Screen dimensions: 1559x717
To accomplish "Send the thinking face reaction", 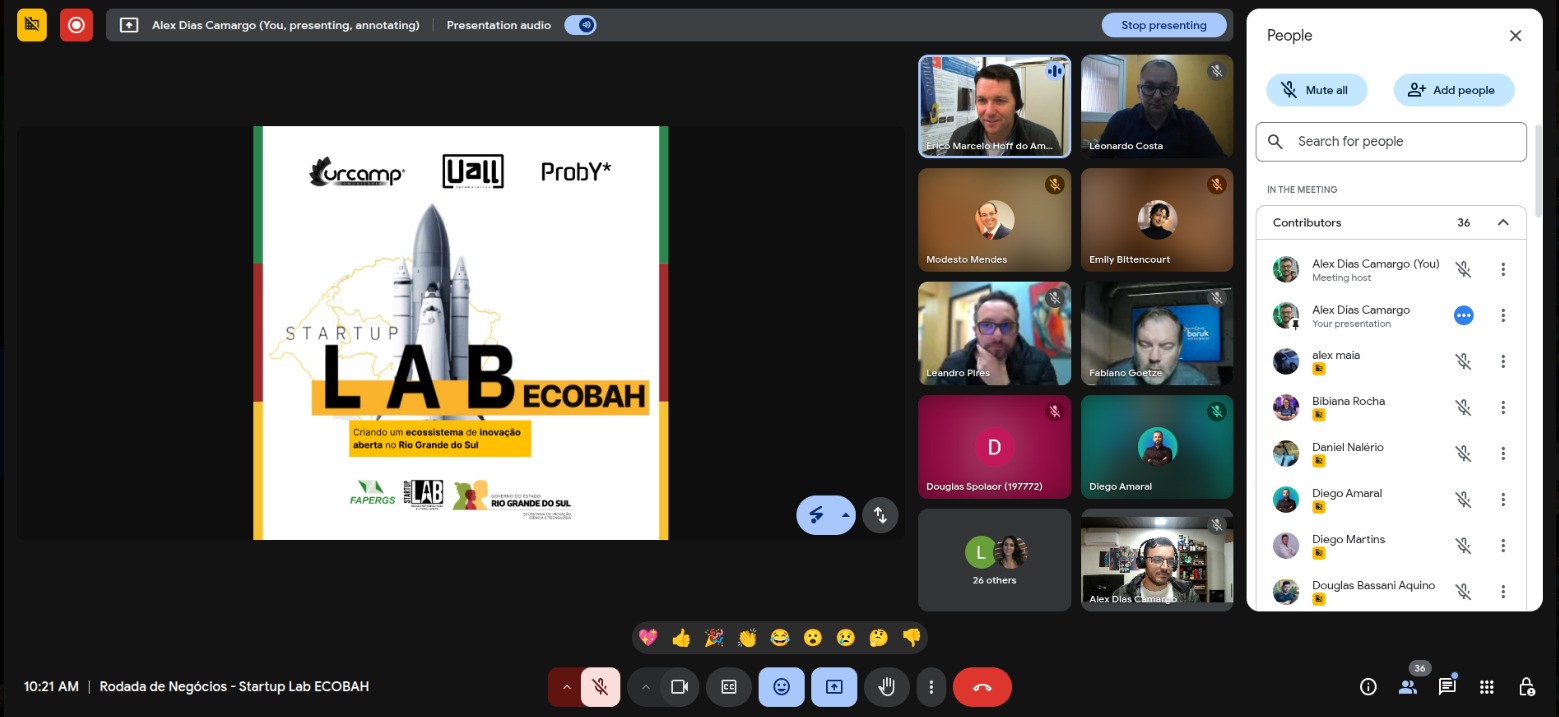I will click(878, 637).
